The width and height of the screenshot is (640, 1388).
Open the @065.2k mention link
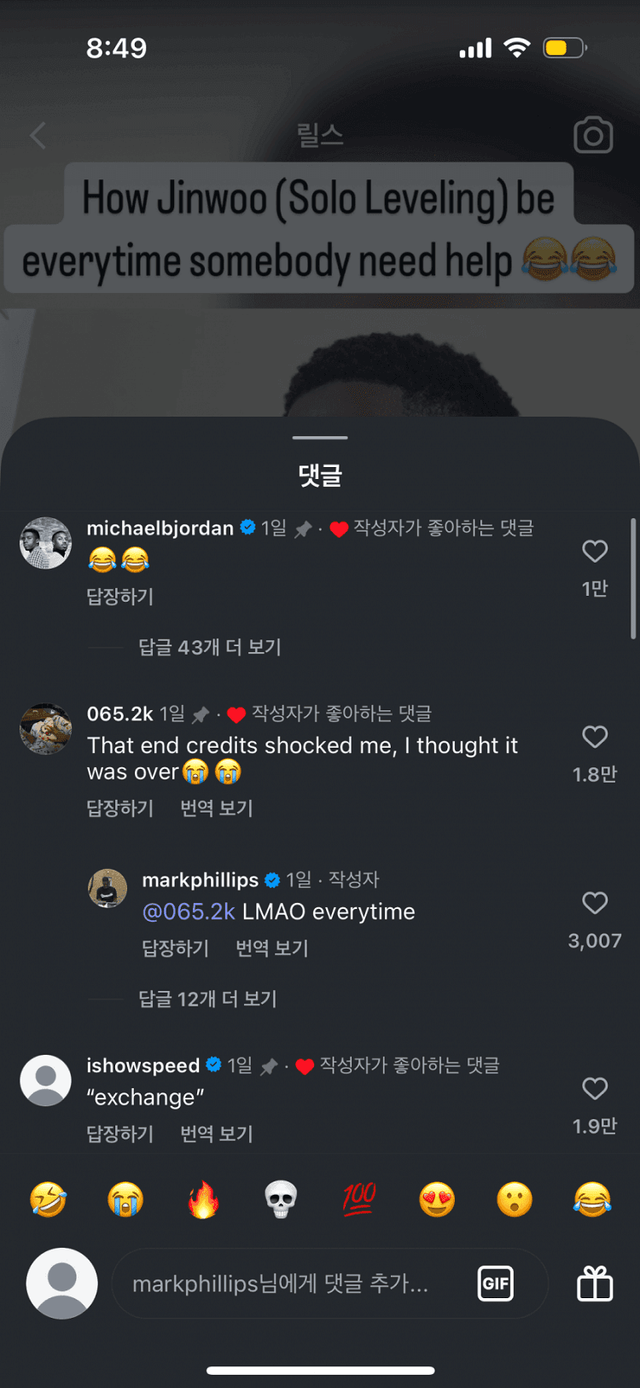coord(189,912)
